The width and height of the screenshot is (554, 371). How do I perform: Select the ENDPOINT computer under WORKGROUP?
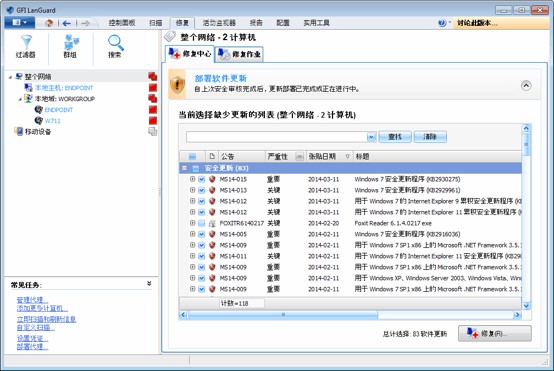point(59,110)
